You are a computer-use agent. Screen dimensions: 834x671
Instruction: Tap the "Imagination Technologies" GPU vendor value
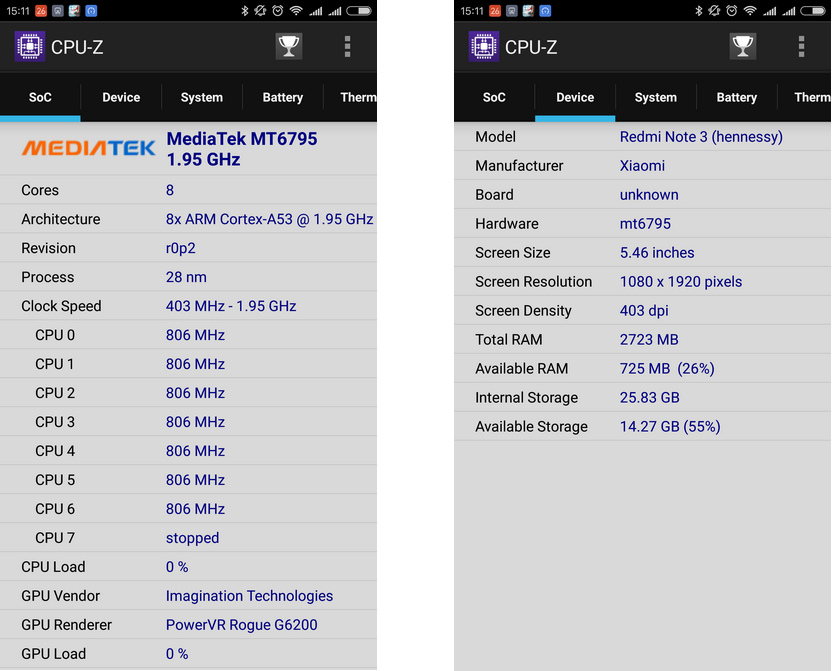[249, 596]
